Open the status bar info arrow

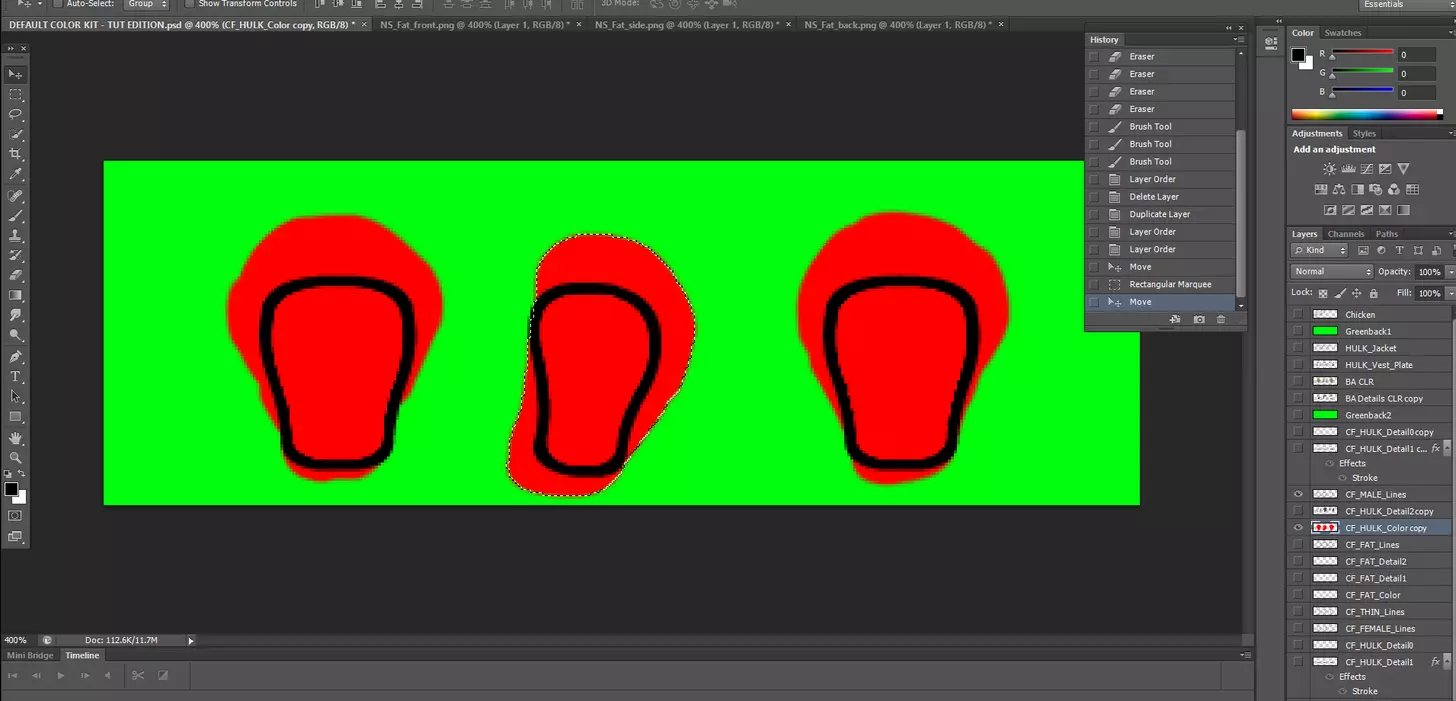(191, 640)
